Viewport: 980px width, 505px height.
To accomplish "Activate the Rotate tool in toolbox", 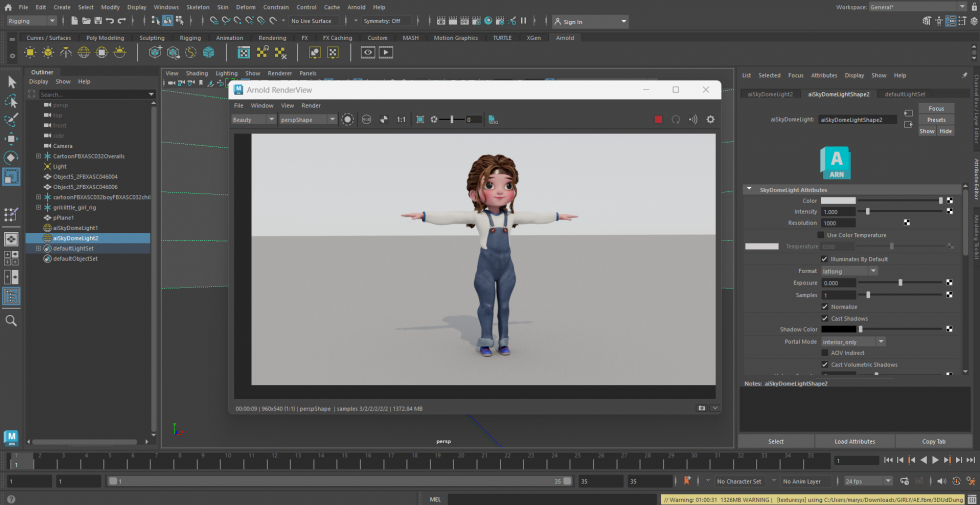I will tap(11, 158).
